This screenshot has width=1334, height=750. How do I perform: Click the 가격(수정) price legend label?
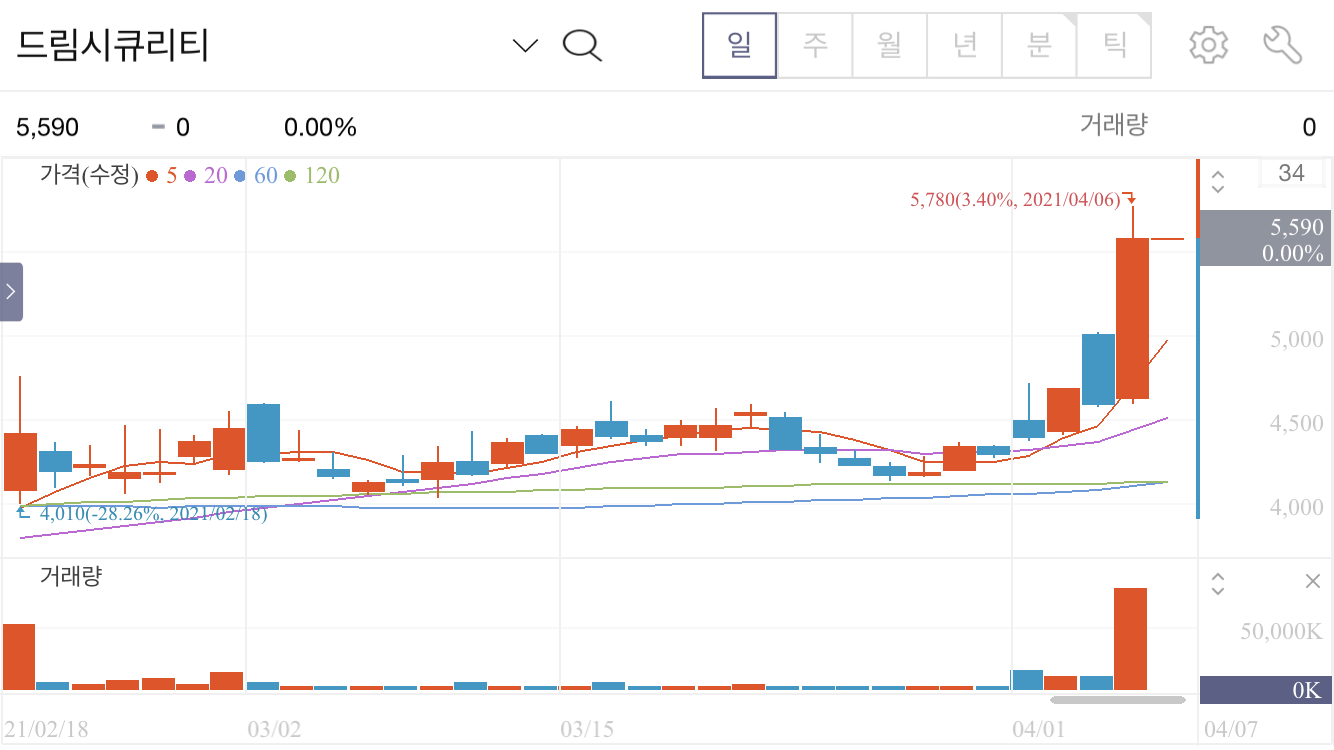[89, 176]
